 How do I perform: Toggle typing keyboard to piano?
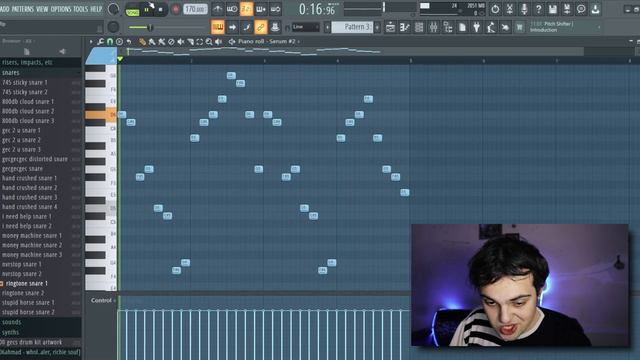point(218,27)
